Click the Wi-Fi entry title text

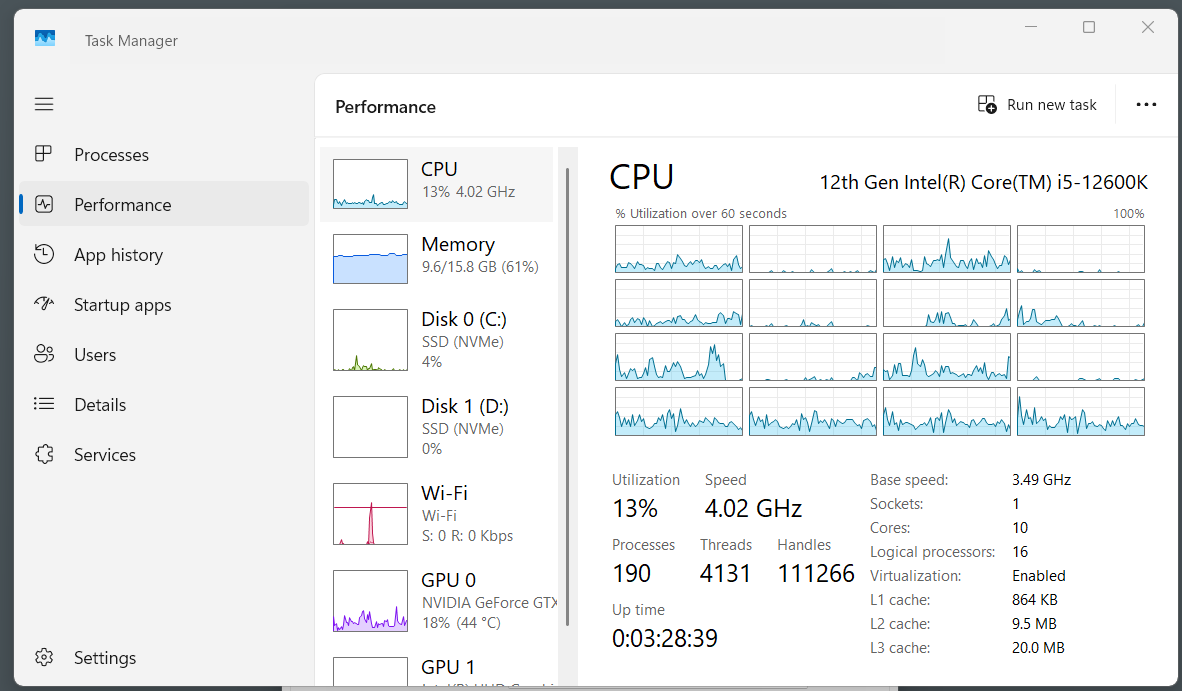tap(445, 493)
